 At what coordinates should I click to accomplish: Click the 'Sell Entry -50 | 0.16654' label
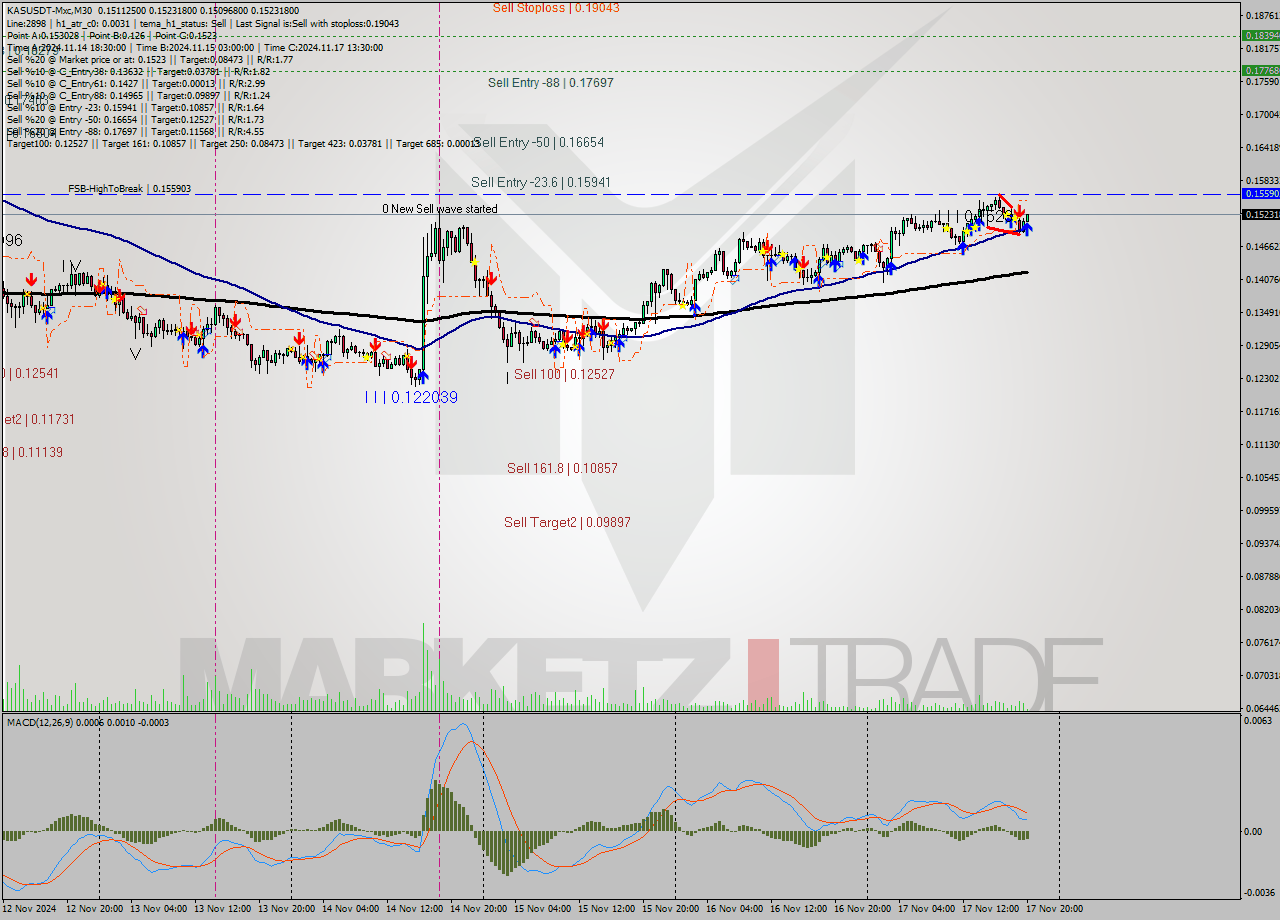(539, 143)
